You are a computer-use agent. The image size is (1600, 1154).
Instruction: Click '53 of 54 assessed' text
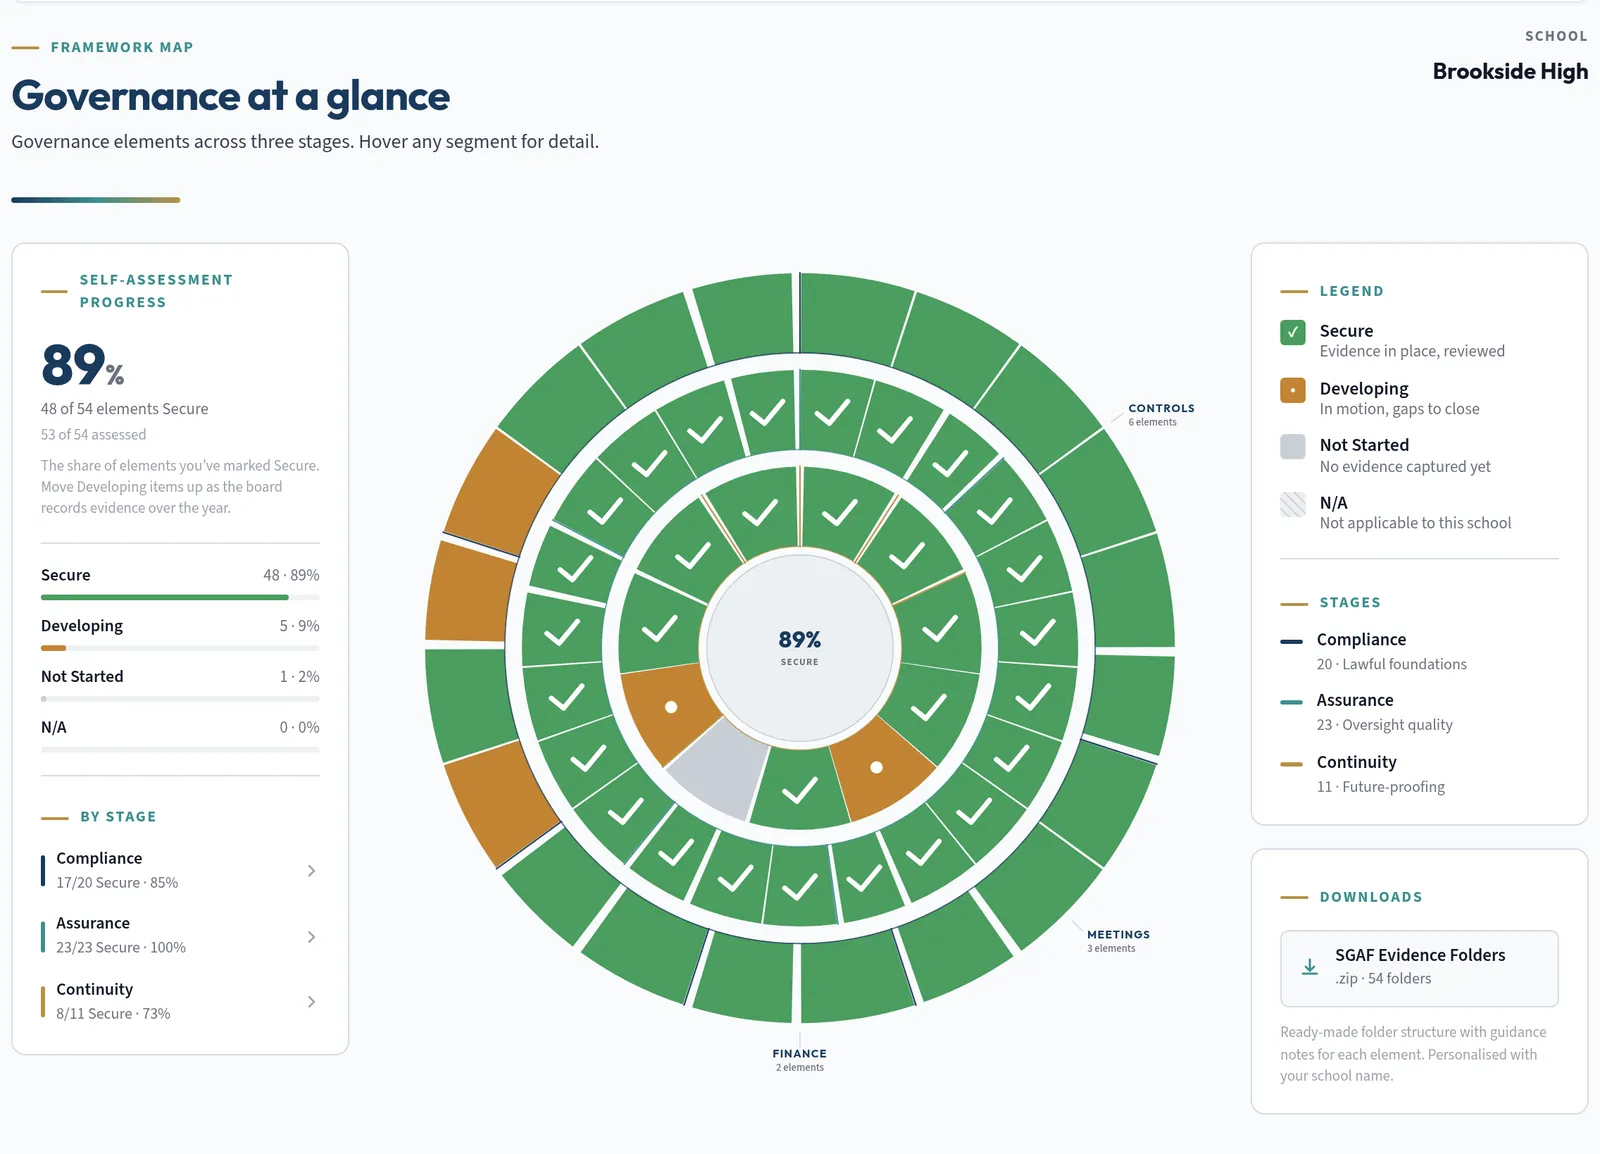click(93, 435)
